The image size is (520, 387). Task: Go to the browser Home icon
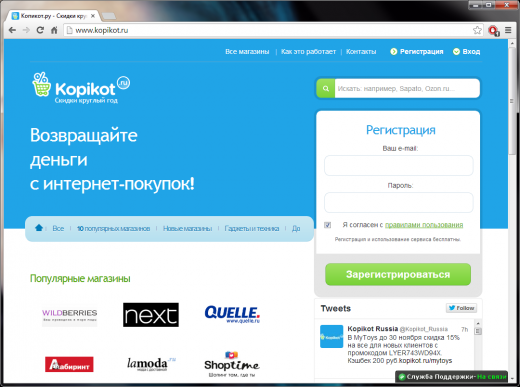pyautogui.click(x=54, y=30)
